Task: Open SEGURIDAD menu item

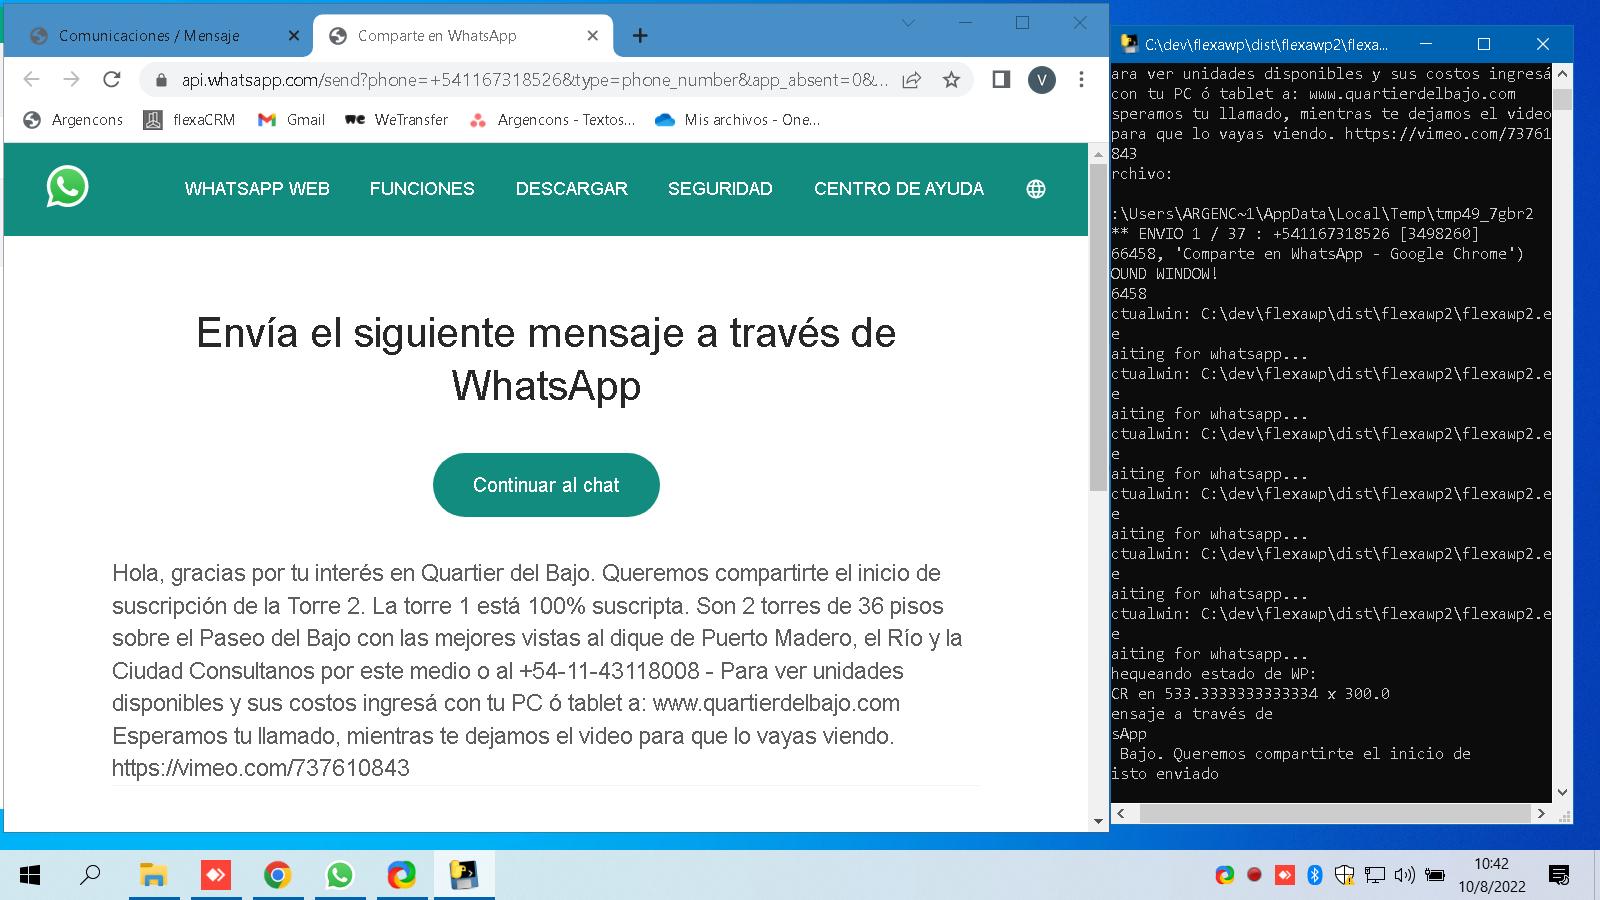Action: pyautogui.click(x=720, y=189)
